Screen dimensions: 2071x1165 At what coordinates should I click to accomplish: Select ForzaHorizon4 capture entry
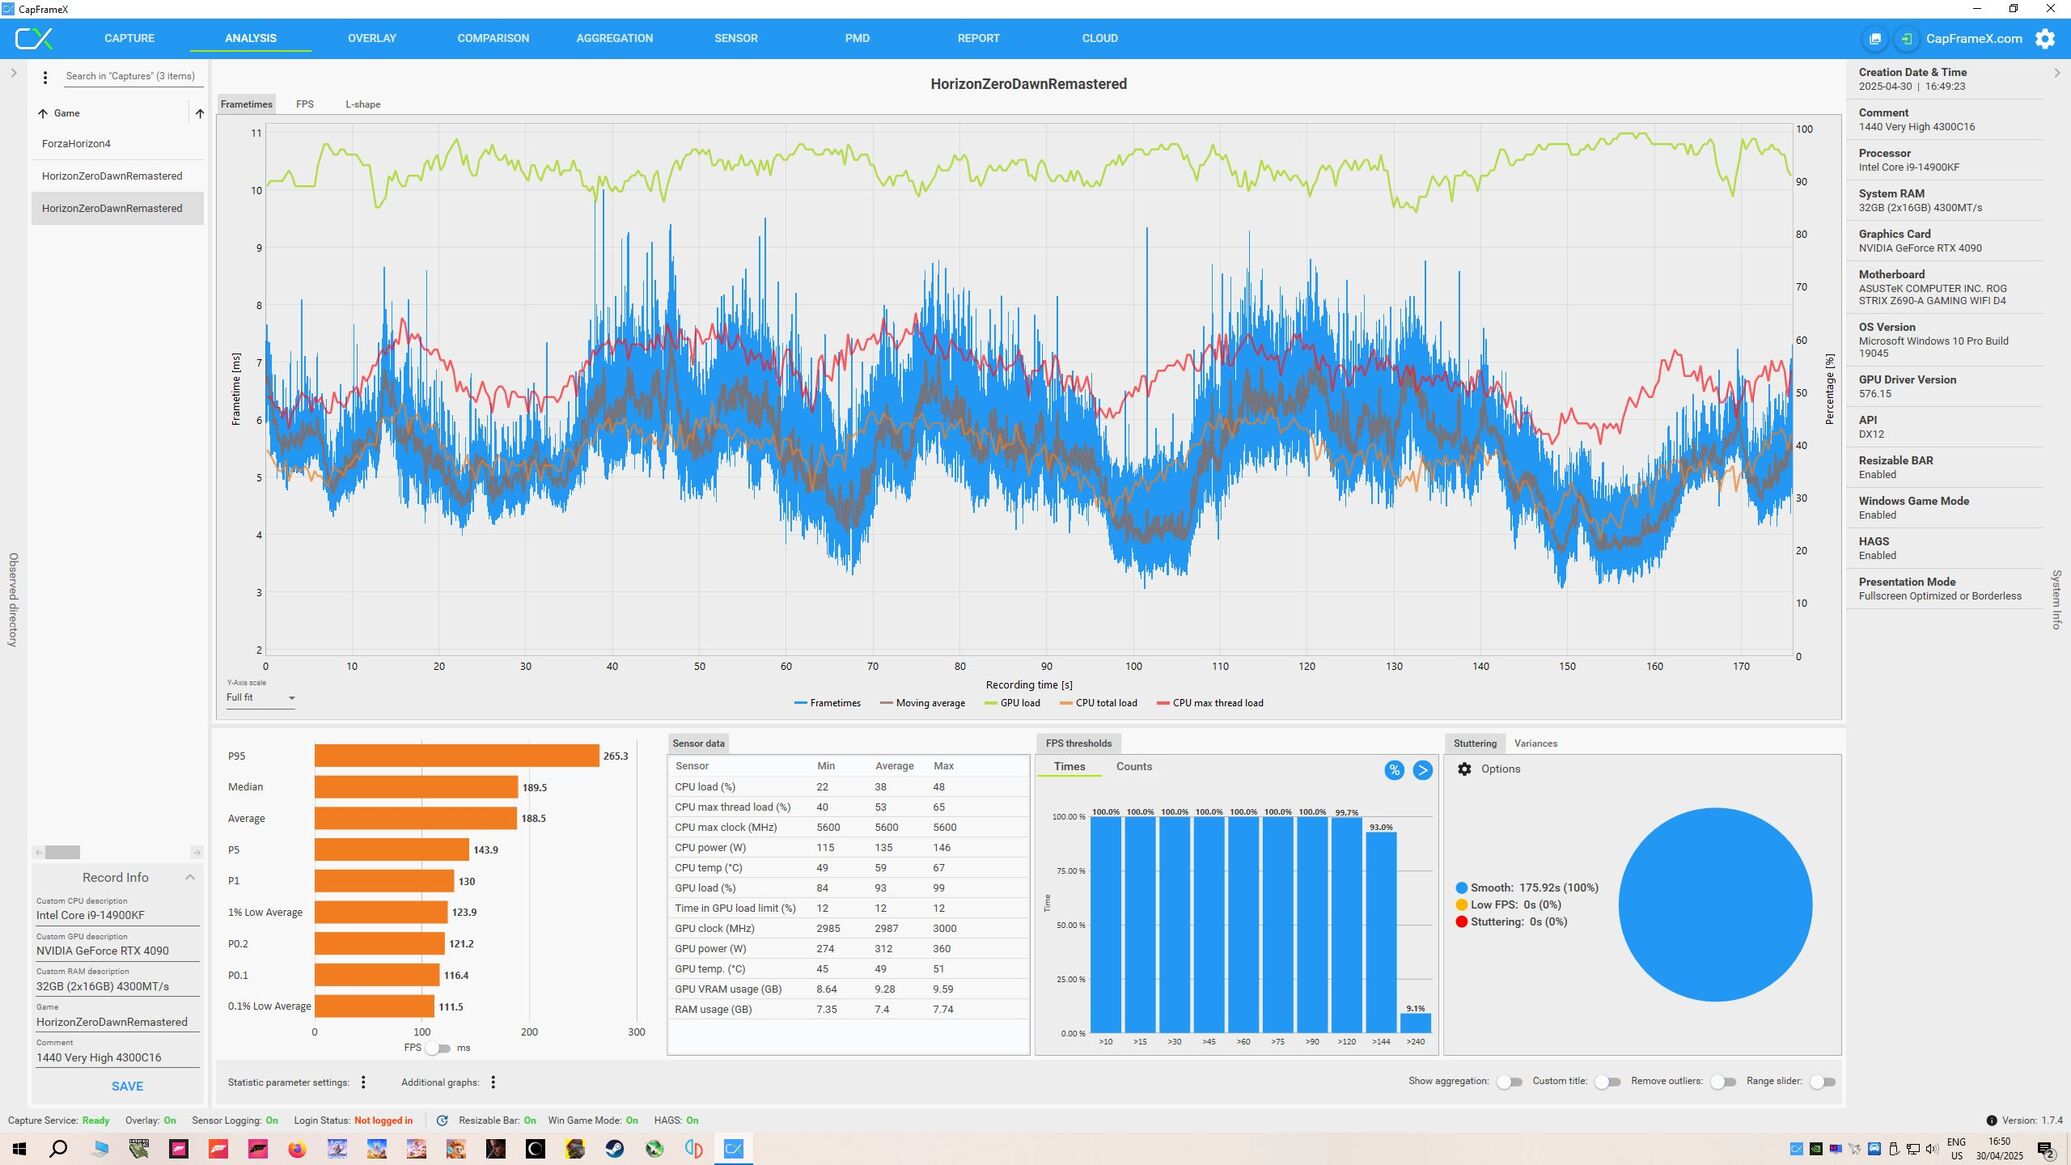pyautogui.click(x=118, y=144)
